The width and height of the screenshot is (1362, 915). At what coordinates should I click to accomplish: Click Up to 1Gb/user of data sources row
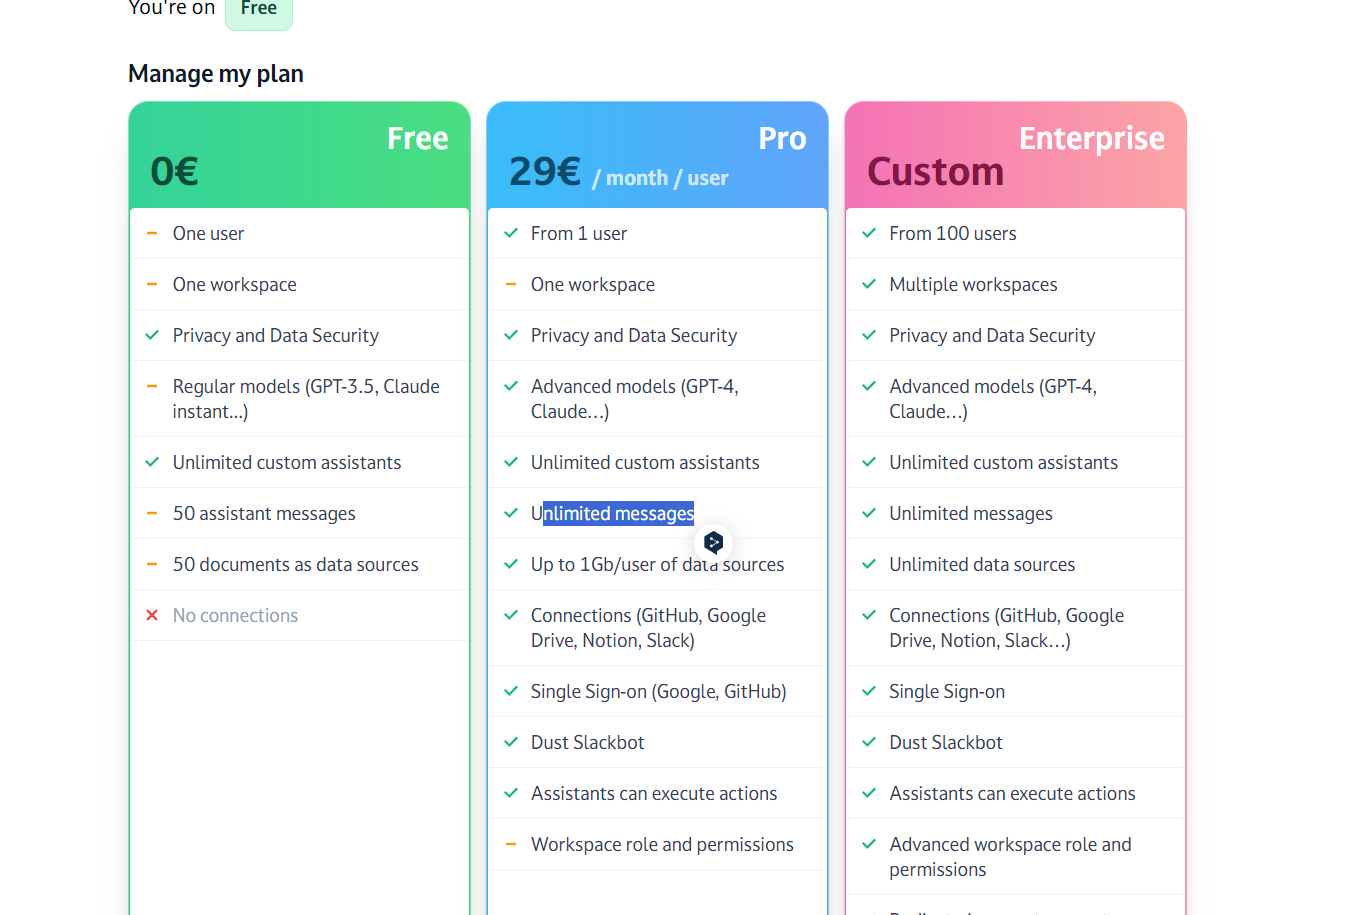point(657,564)
